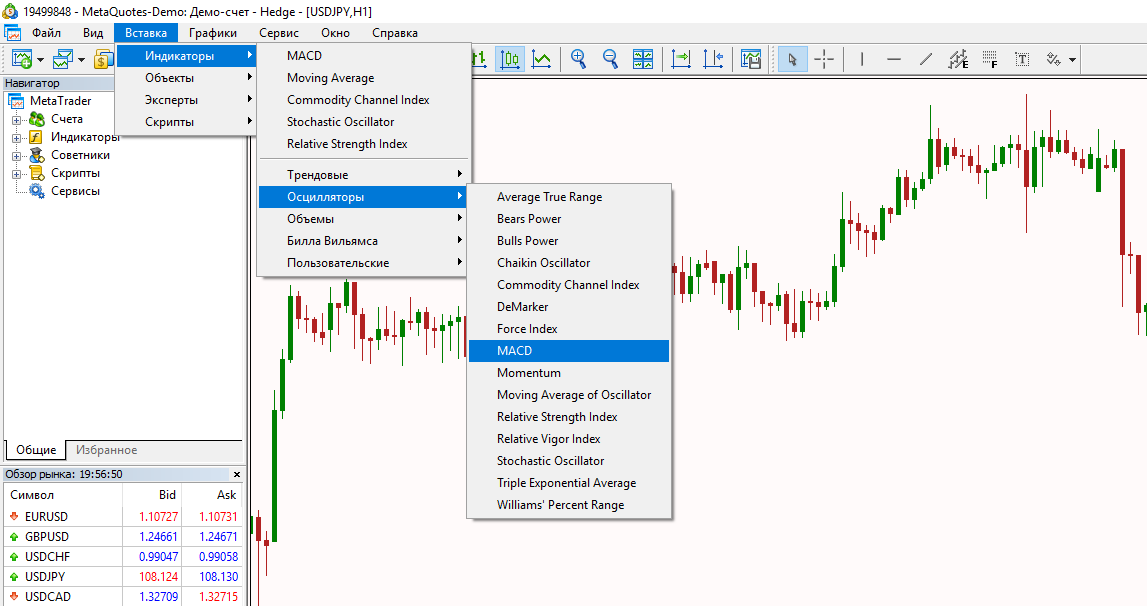Draw a vertical line tool
The height and width of the screenshot is (606, 1147).
coord(861,59)
